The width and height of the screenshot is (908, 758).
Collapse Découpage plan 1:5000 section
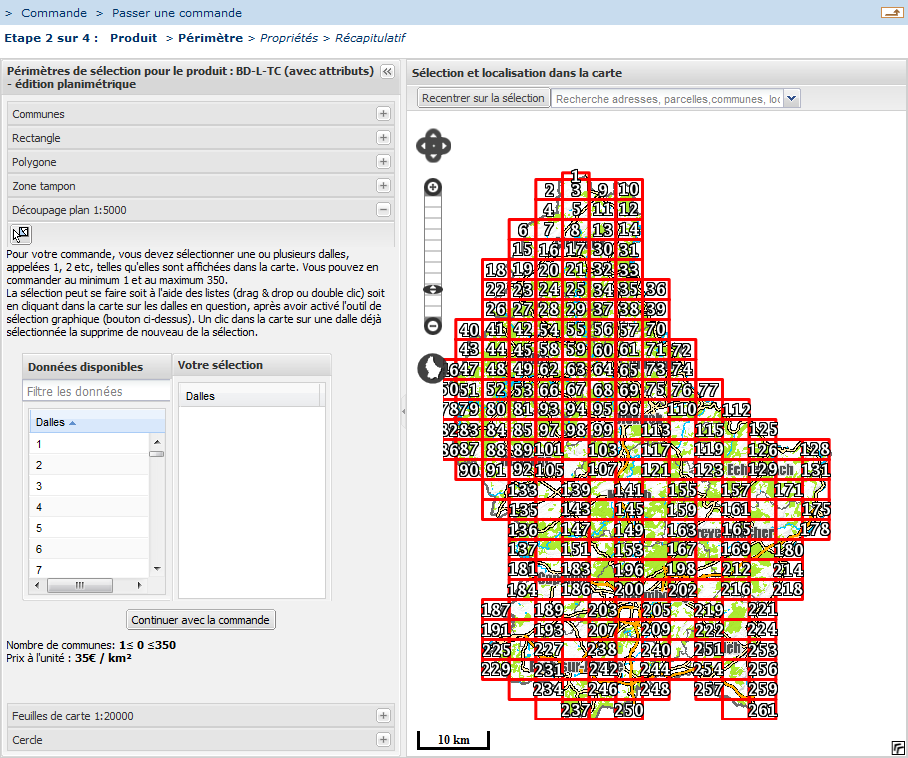tap(383, 210)
